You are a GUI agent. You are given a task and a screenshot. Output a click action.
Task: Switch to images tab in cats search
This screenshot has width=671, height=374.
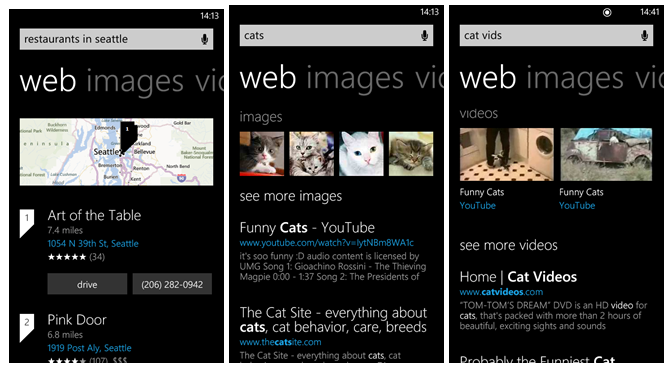(x=355, y=78)
